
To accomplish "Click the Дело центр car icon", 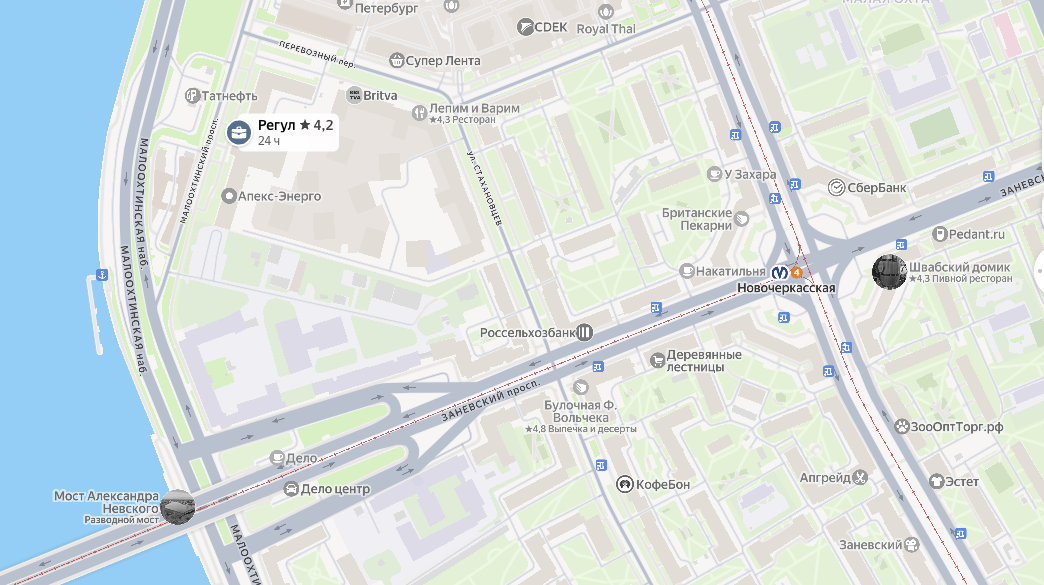I will [291, 489].
